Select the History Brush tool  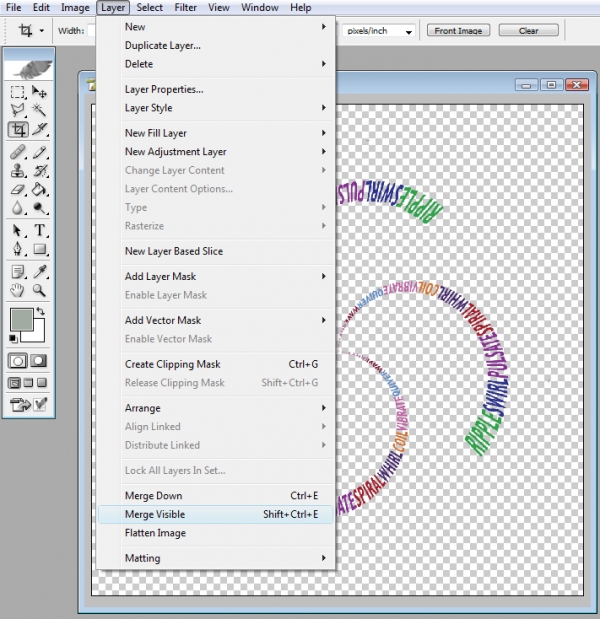(39, 171)
